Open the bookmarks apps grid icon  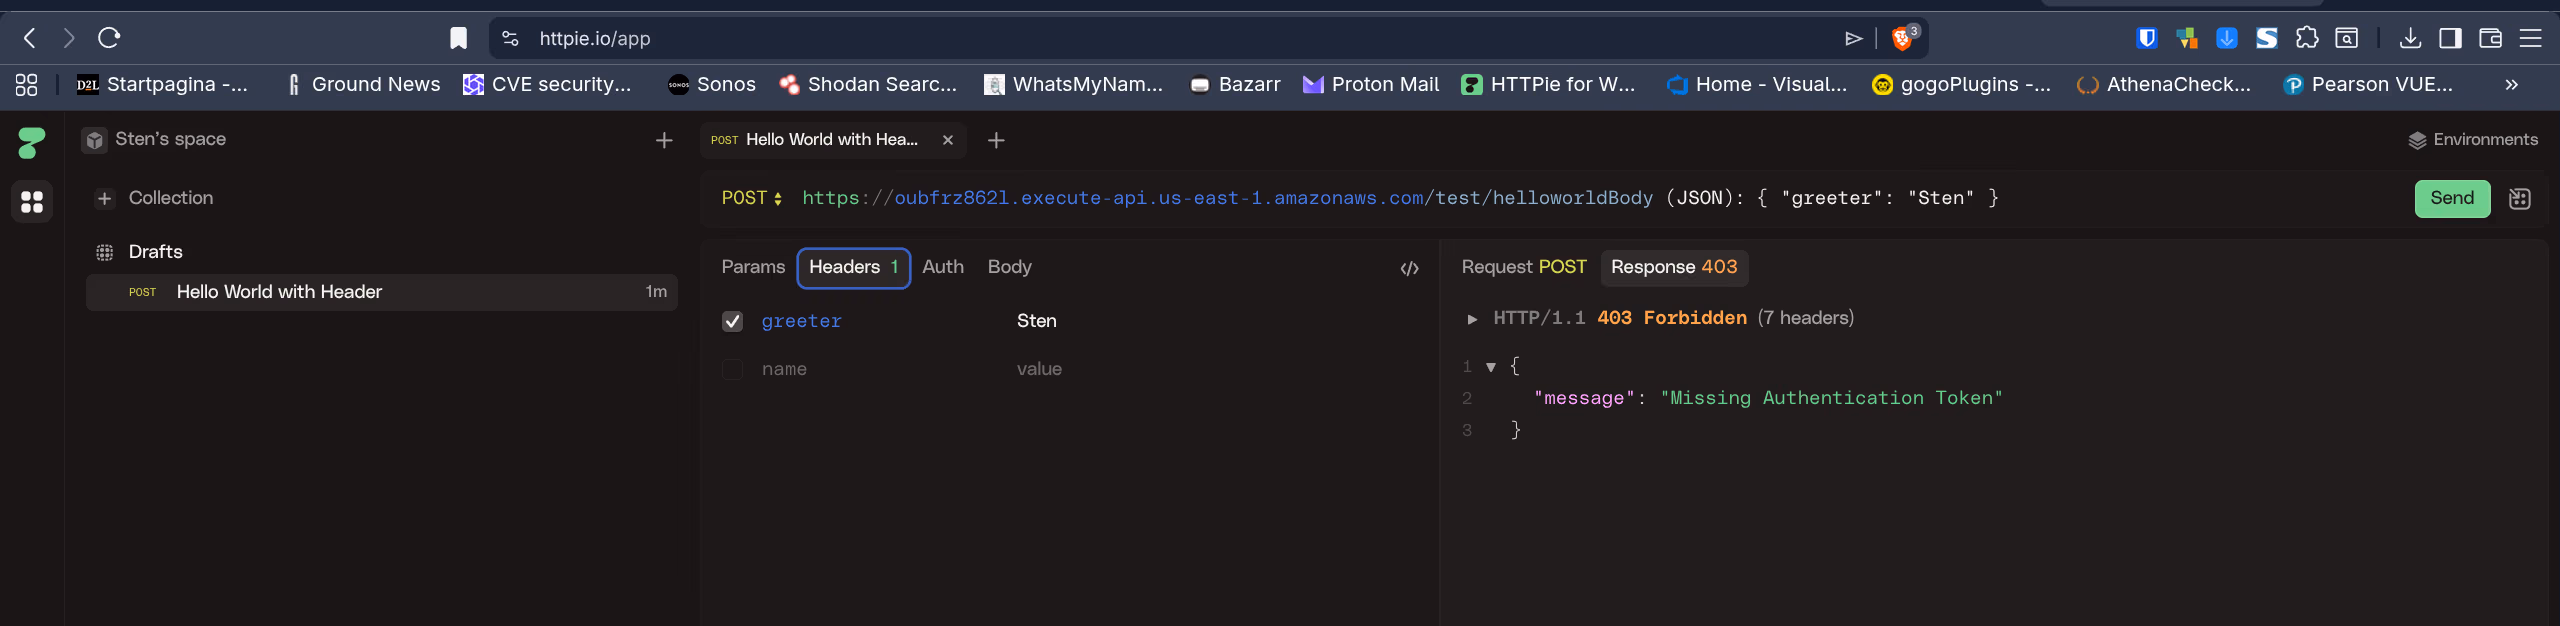(27, 85)
